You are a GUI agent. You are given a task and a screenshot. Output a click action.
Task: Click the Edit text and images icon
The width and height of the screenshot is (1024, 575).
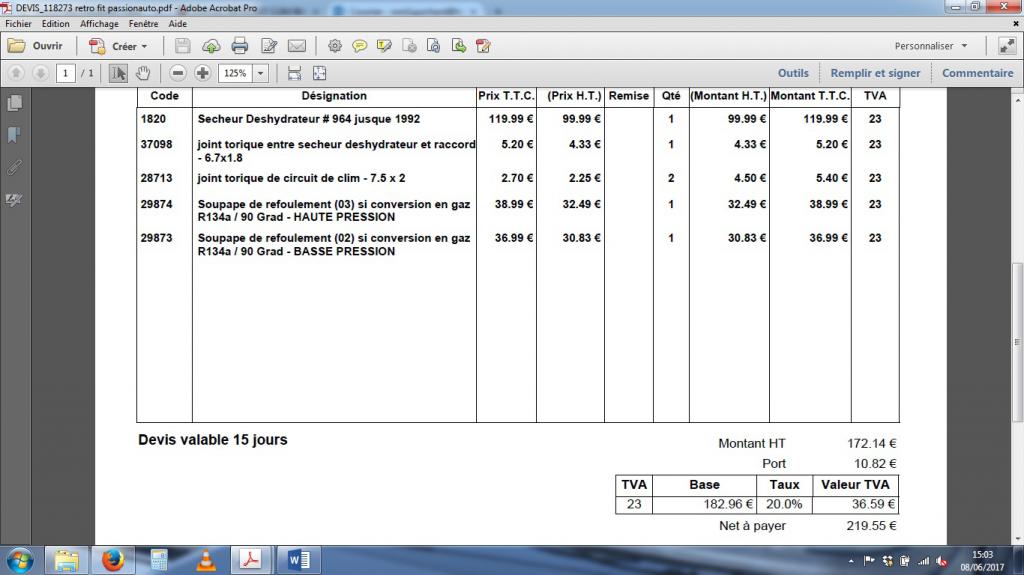click(268, 46)
